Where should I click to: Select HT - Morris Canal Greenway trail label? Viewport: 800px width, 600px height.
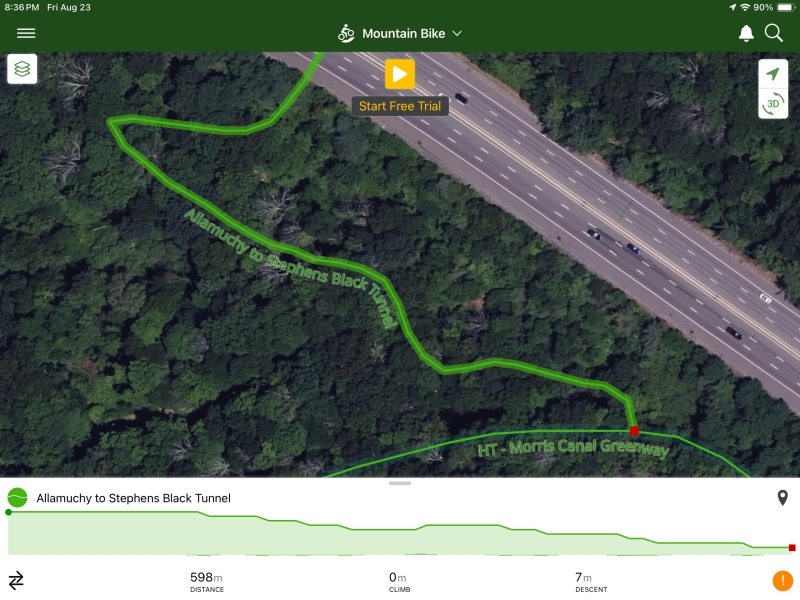click(x=573, y=448)
